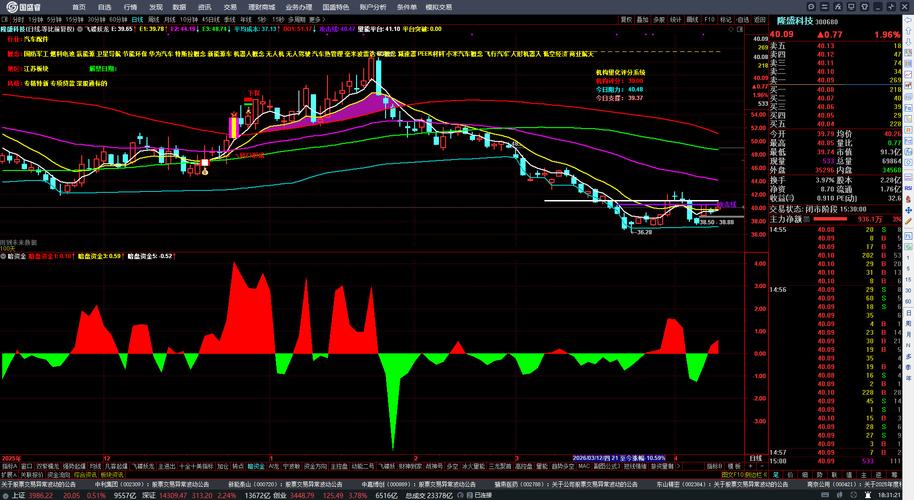Image resolution: width=914 pixels, height=500 pixels.
Task: Click the small diamond icon above price axis
Action: (x=731, y=29)
